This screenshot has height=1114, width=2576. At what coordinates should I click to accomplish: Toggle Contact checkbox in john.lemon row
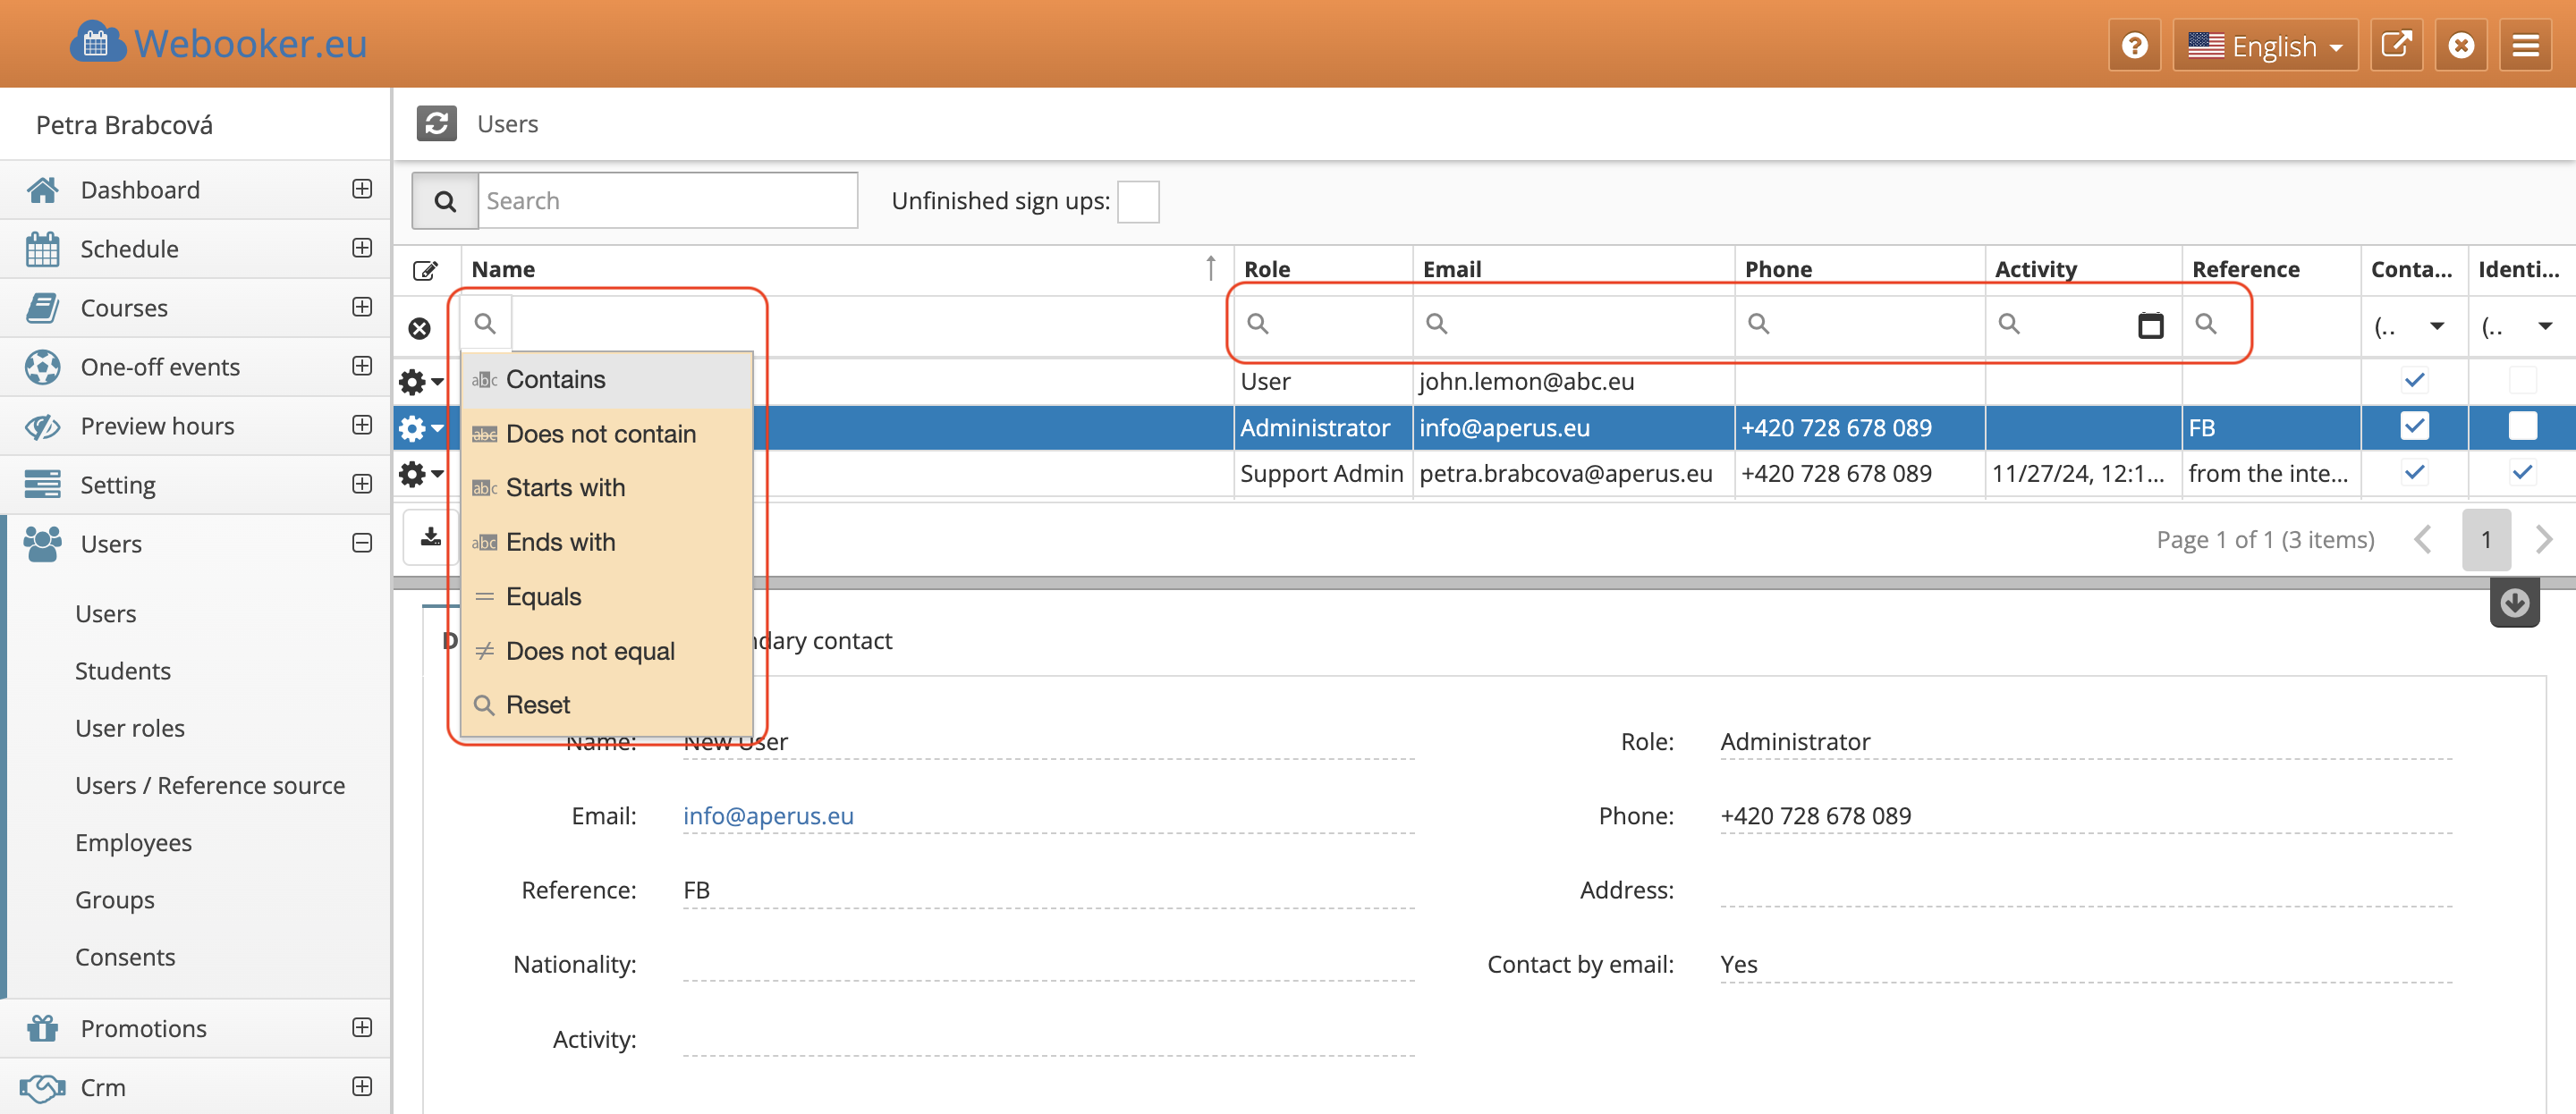pyautogui.click(x=2413, y=381)
